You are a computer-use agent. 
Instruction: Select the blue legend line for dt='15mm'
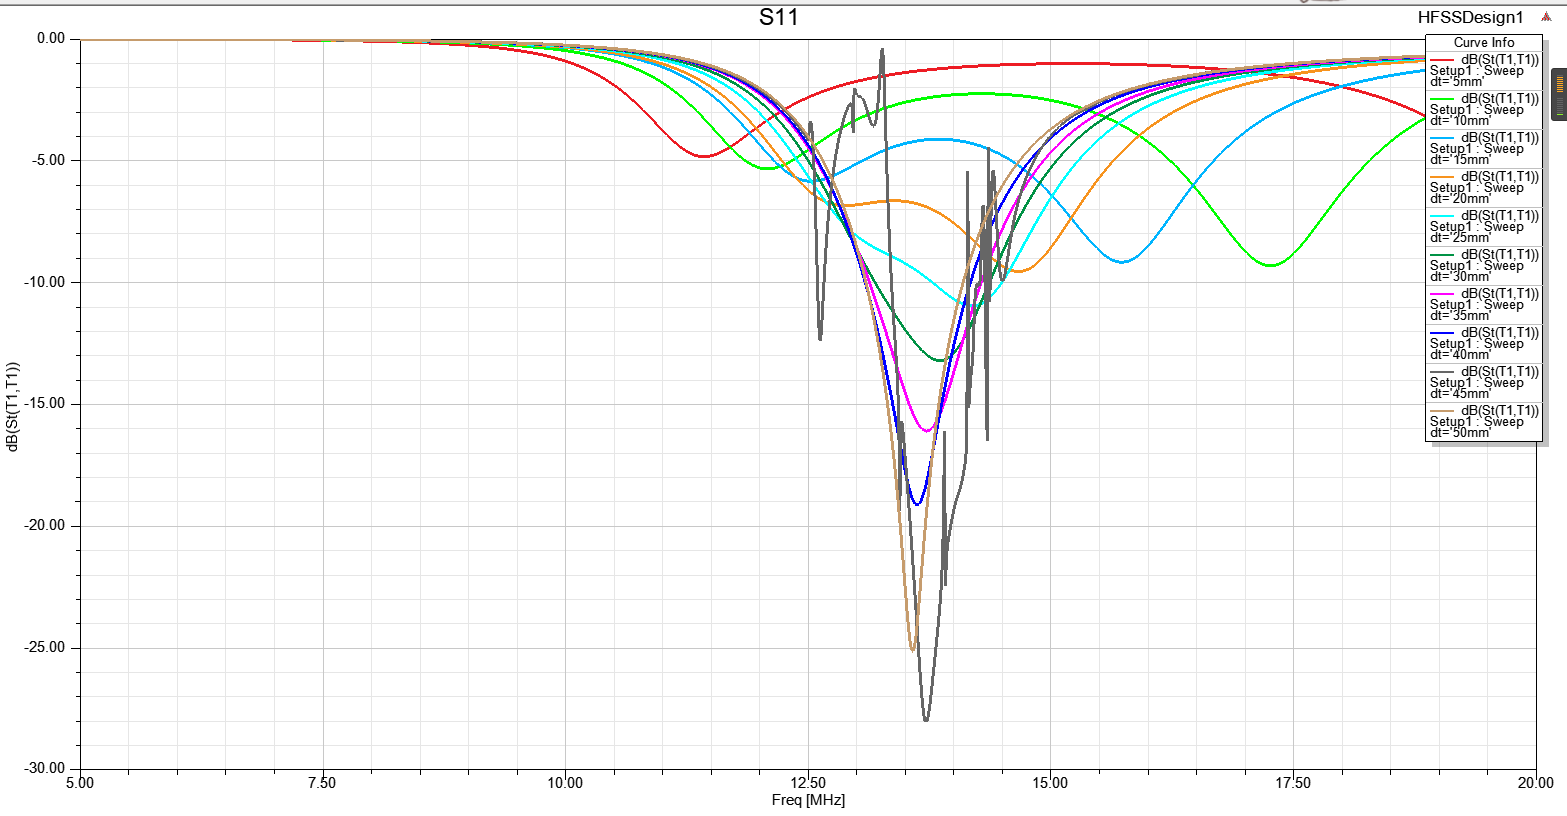pyautogui.click(x=1444, y=140)
